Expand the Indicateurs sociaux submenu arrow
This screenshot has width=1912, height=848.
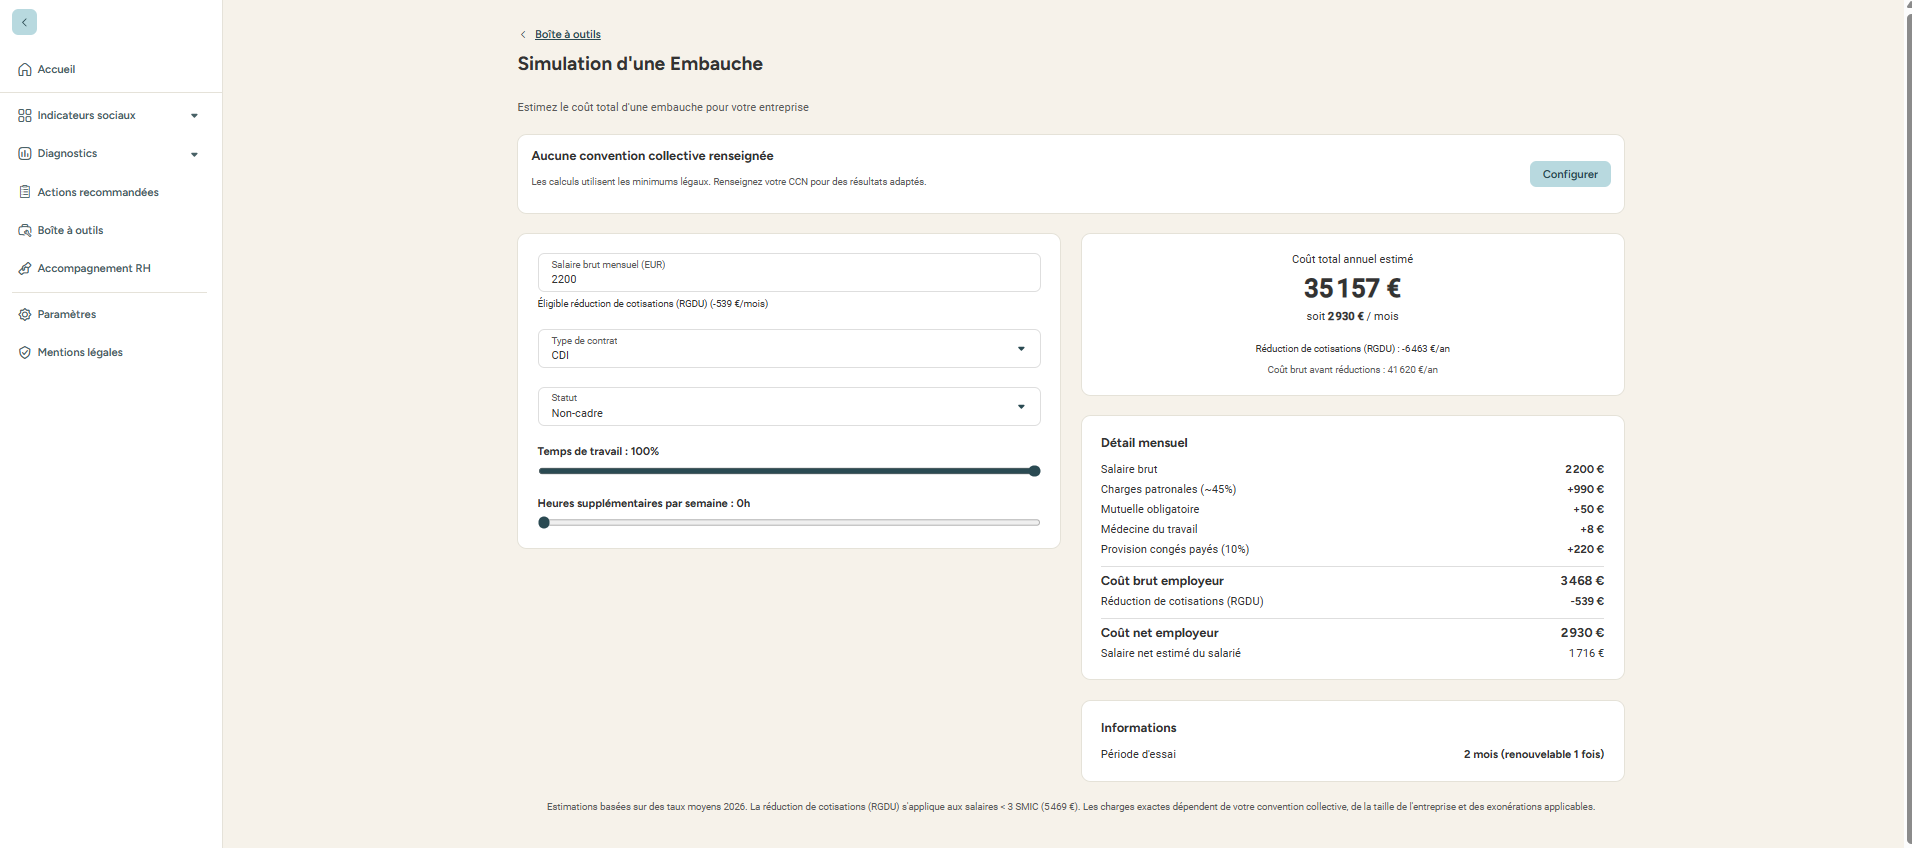(x=194, y=116)
